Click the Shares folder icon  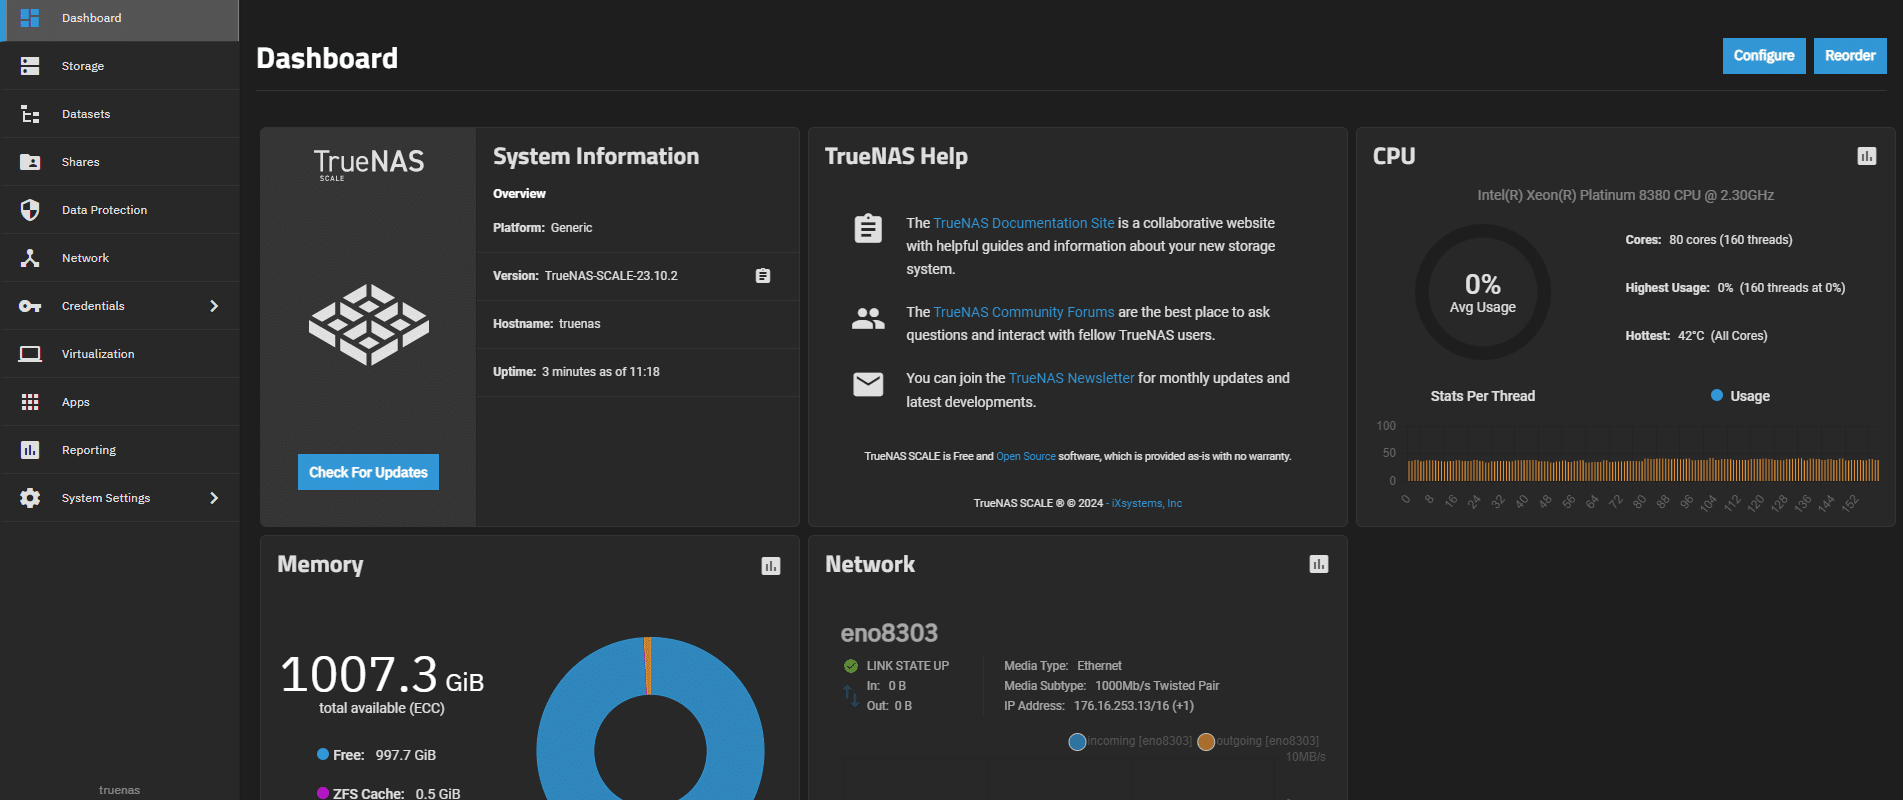pos(30,162)
